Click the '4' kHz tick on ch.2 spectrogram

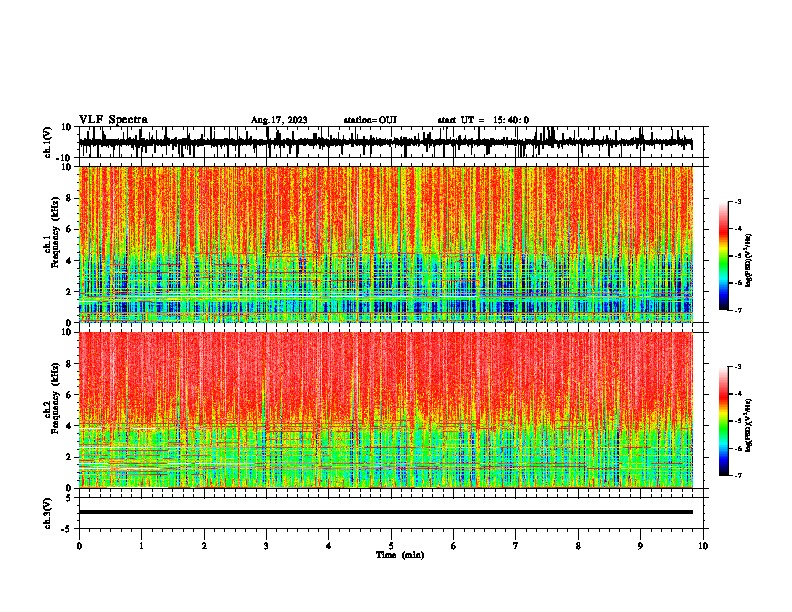70,426
